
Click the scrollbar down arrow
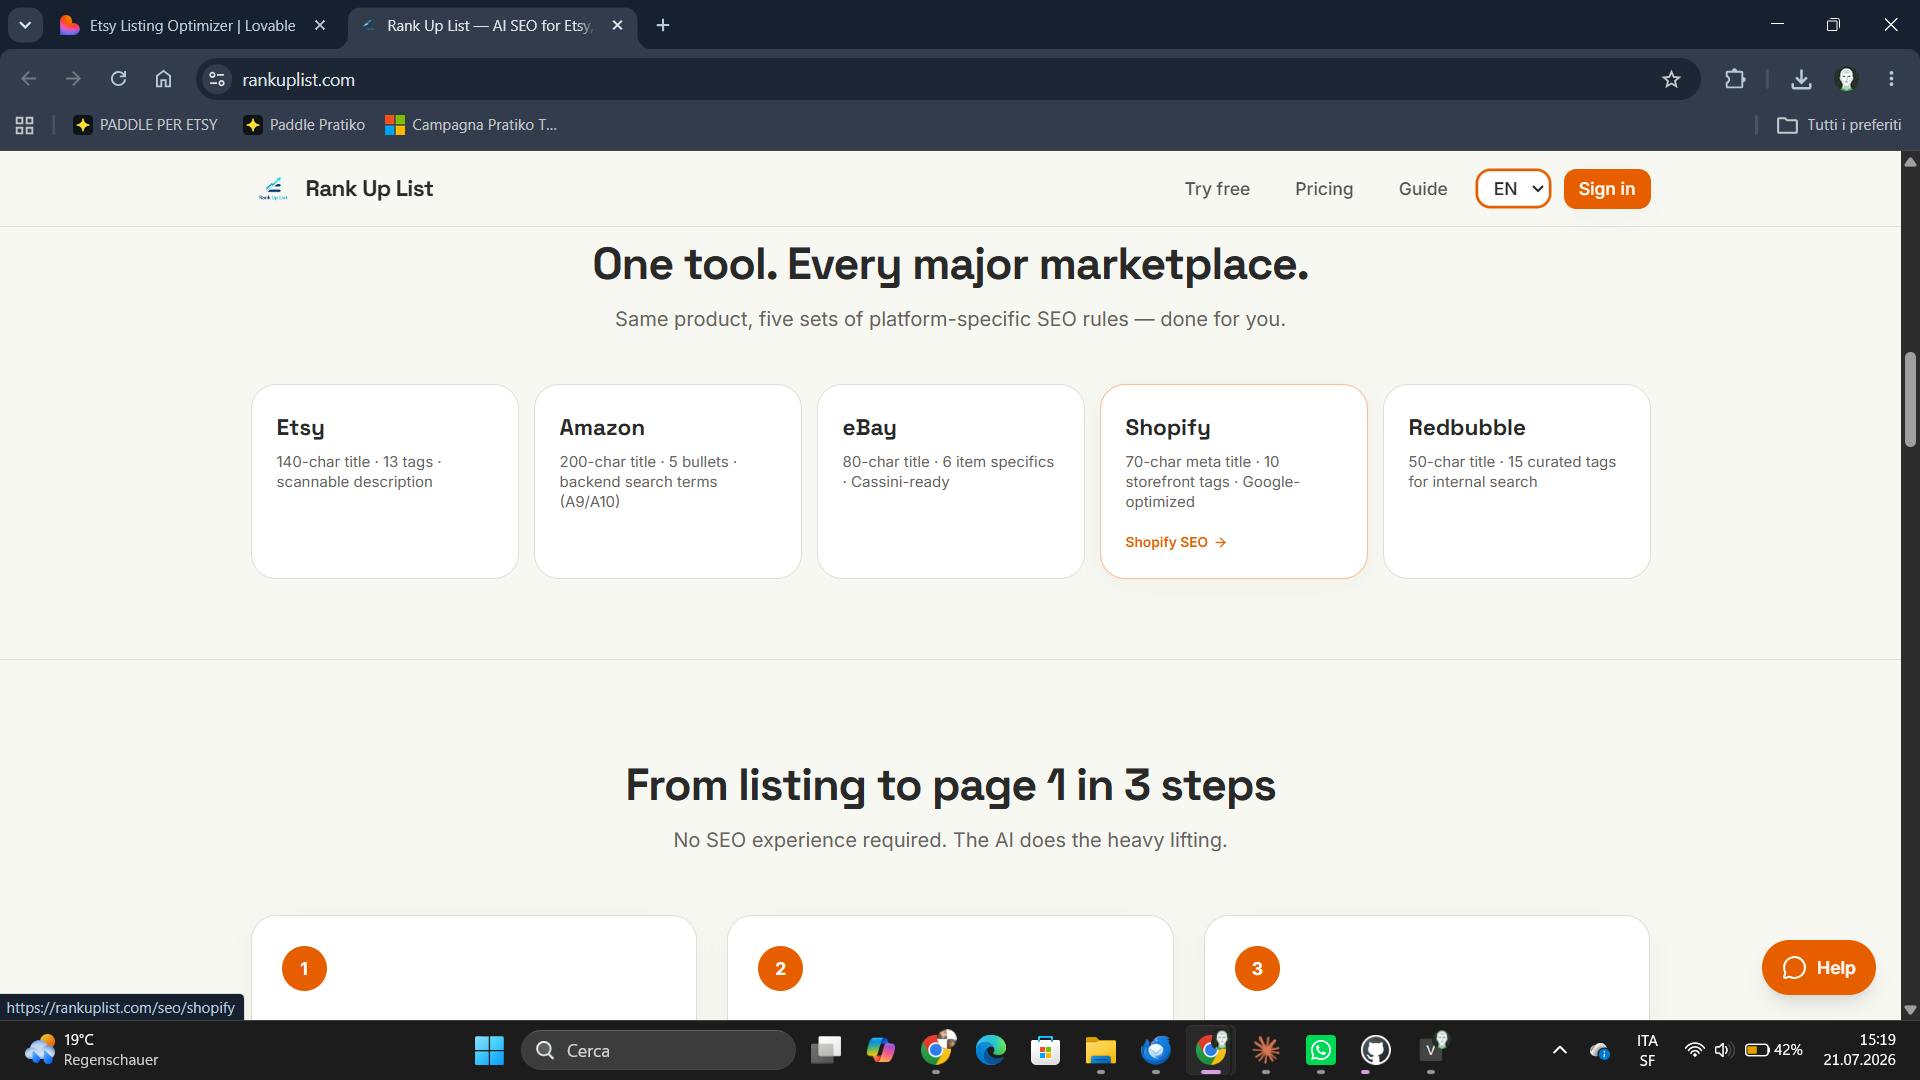(1910, 1010)
